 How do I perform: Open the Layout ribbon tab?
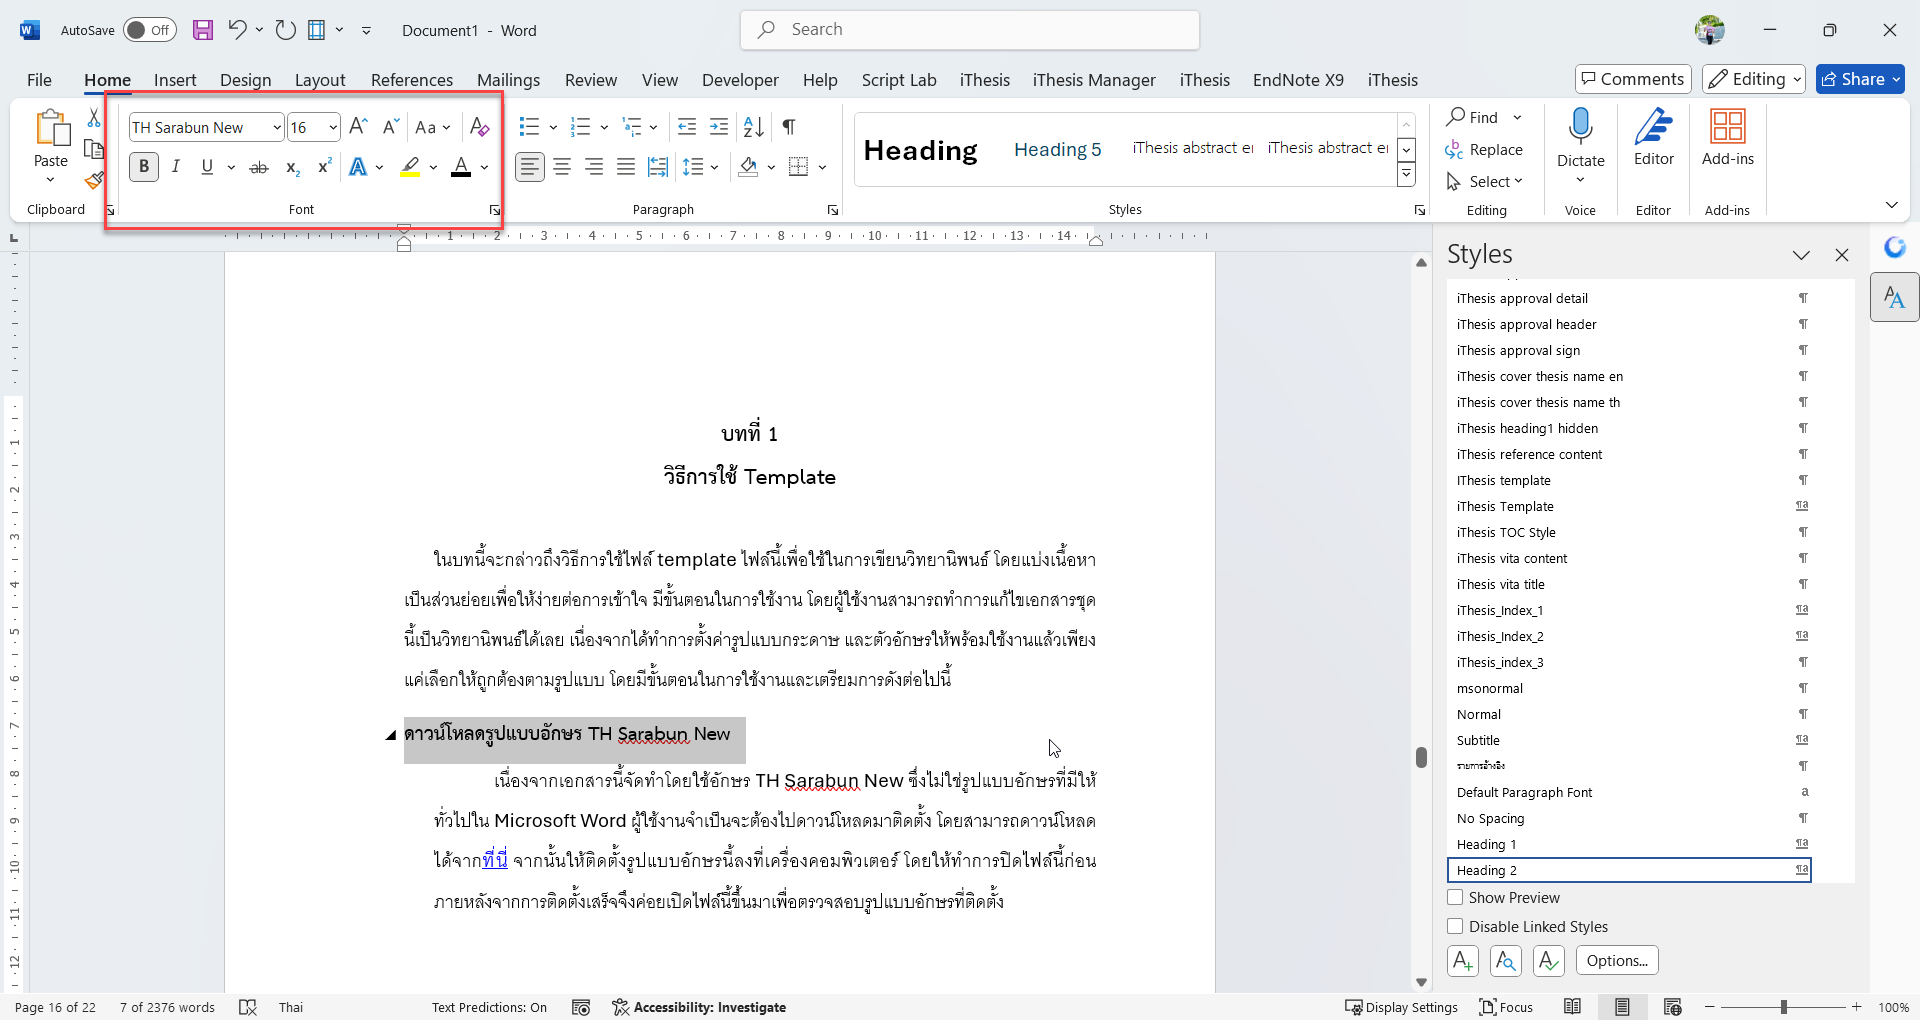[x=319, y=80]
